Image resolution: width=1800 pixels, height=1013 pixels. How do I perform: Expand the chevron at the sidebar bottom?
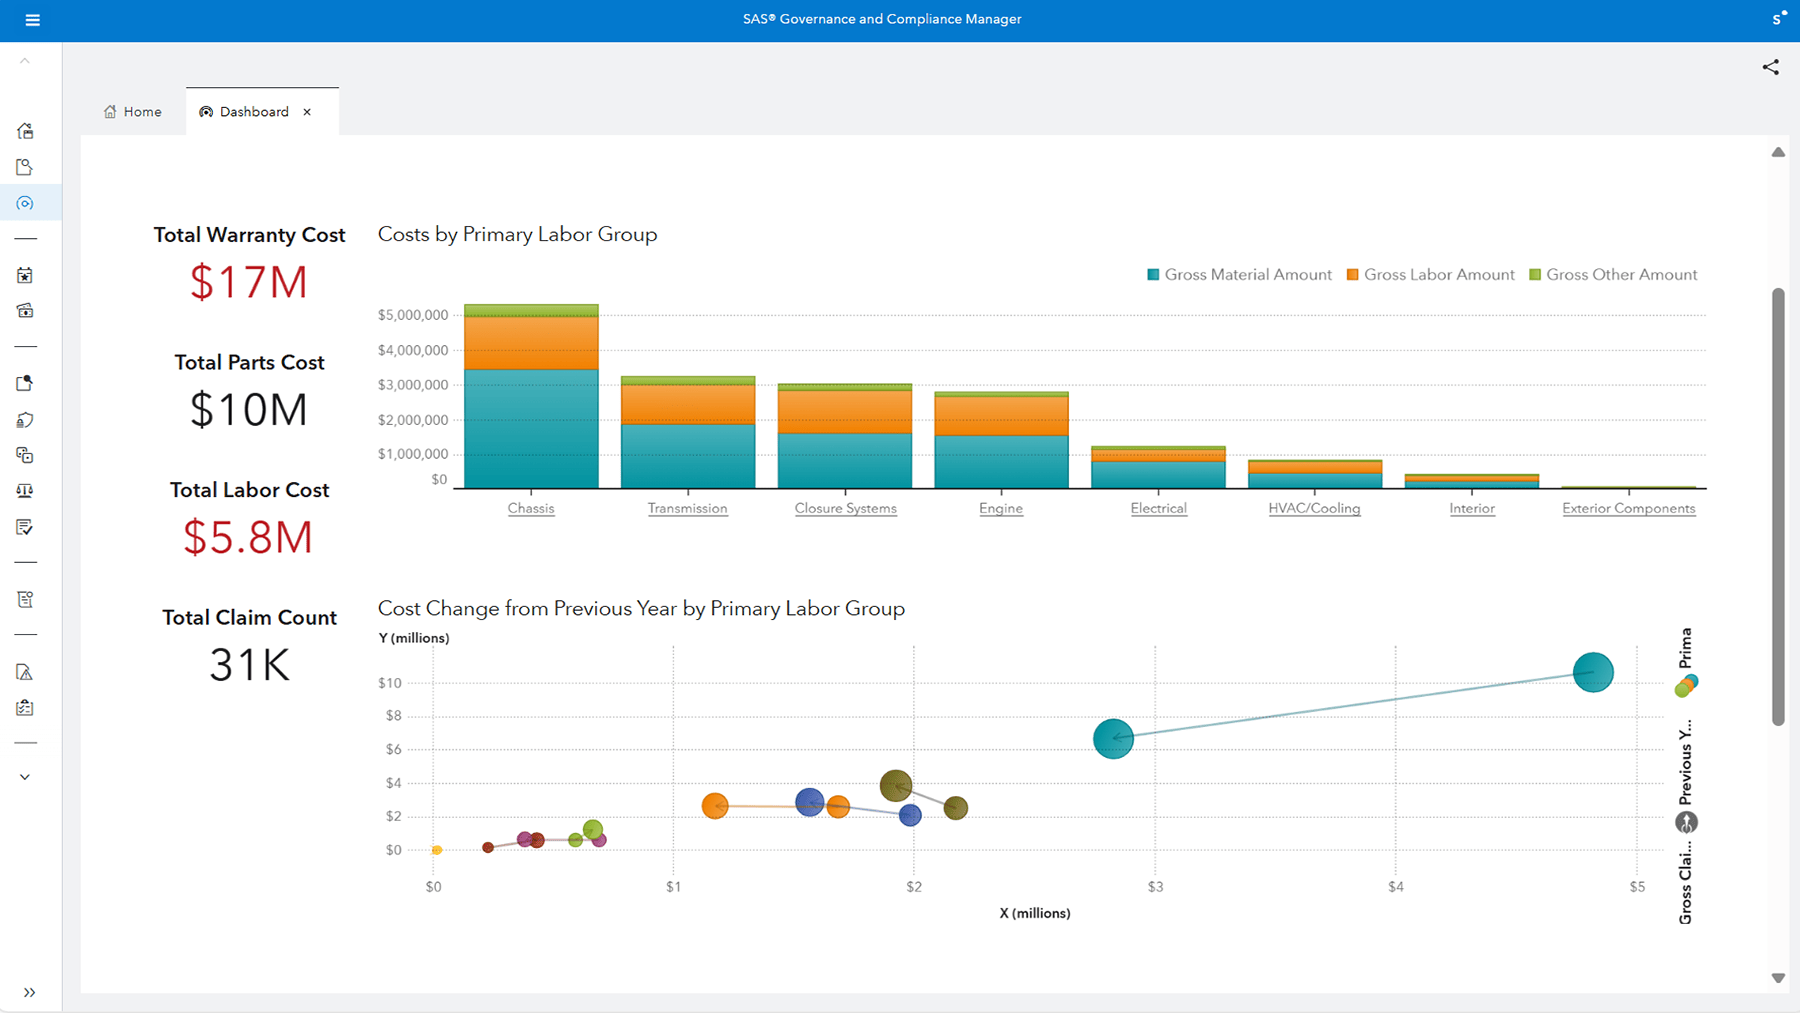pos(25,776)
